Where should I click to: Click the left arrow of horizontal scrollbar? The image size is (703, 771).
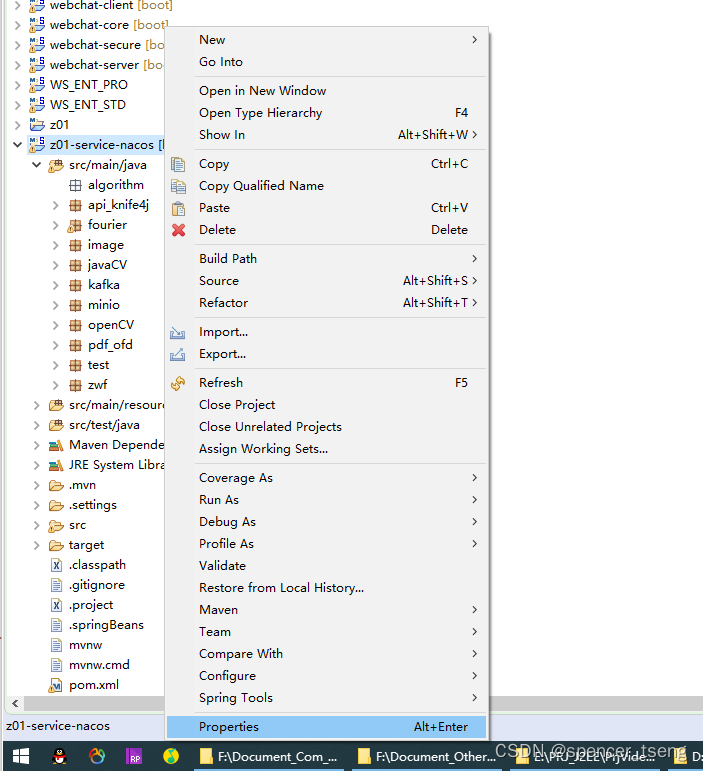pos(15,704)
